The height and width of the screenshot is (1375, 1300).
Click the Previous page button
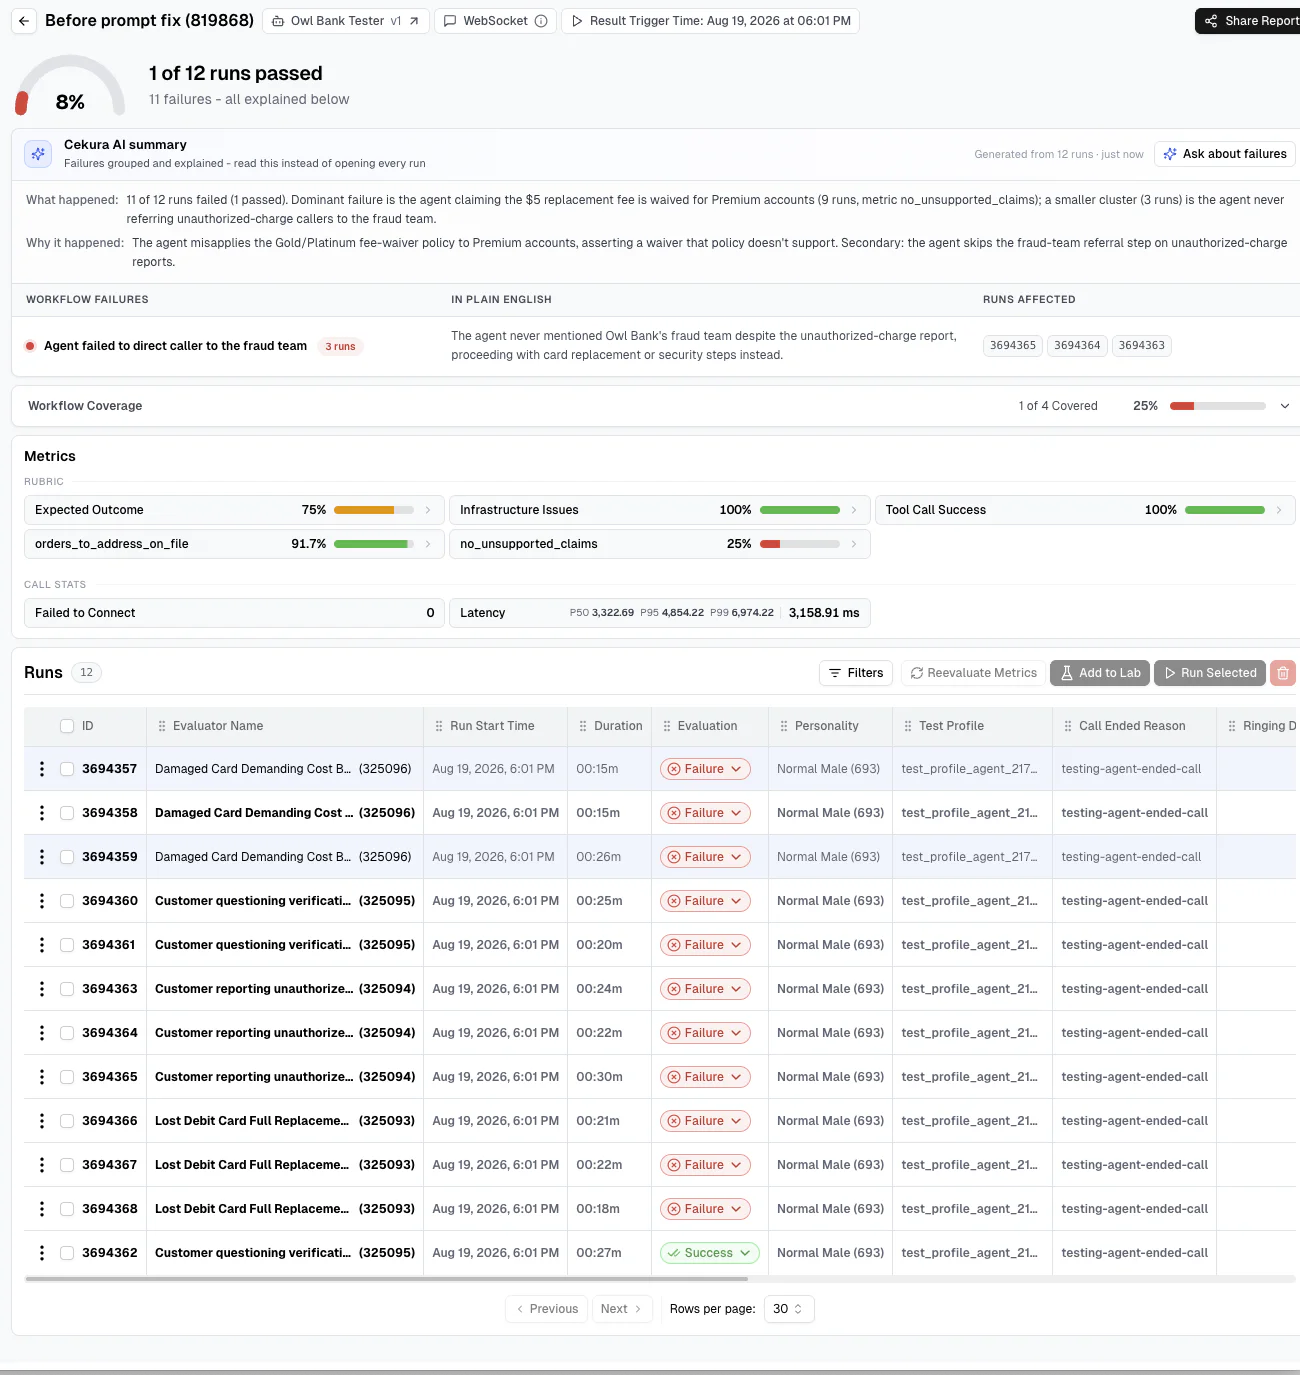click(546, 1309)
